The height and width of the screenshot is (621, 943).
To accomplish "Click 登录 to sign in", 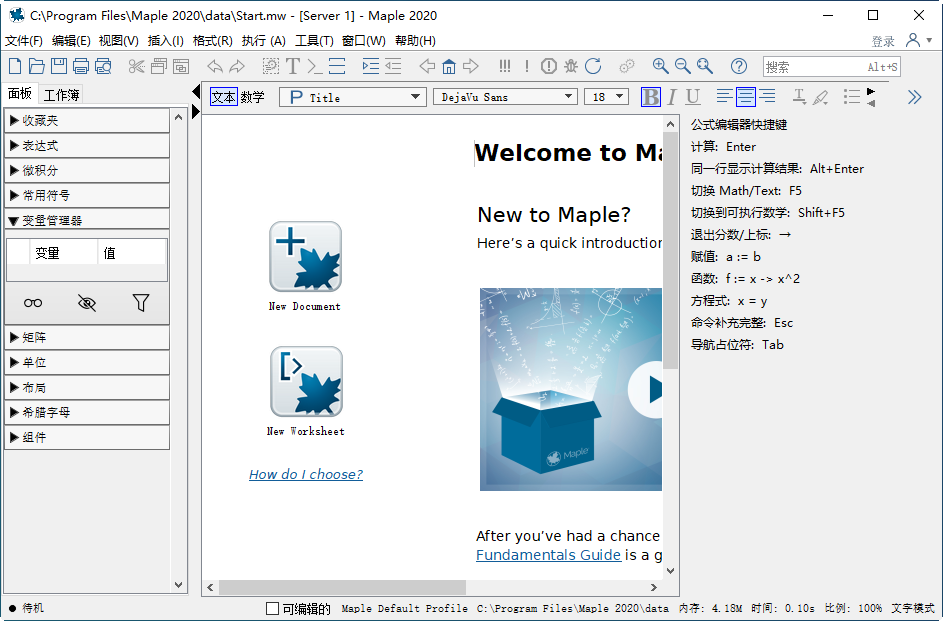I will pos(883,41).
